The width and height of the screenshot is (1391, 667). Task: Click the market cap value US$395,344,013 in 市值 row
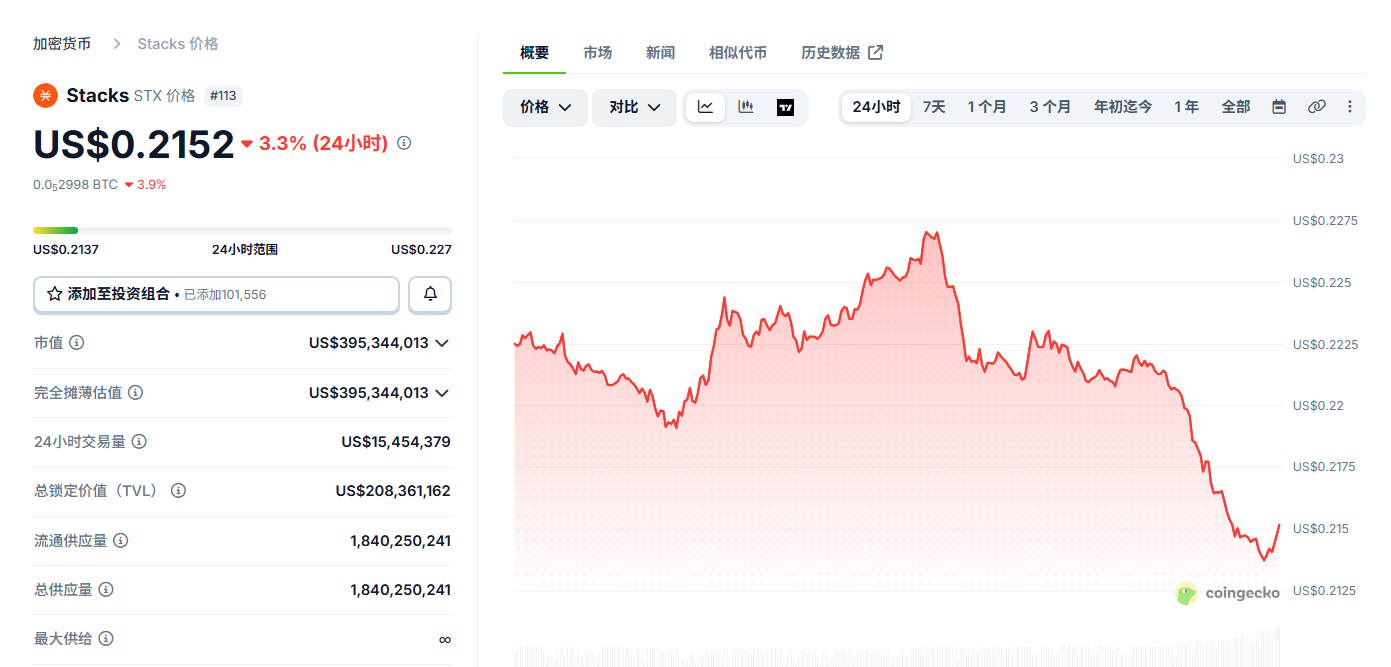click(368, 343)
